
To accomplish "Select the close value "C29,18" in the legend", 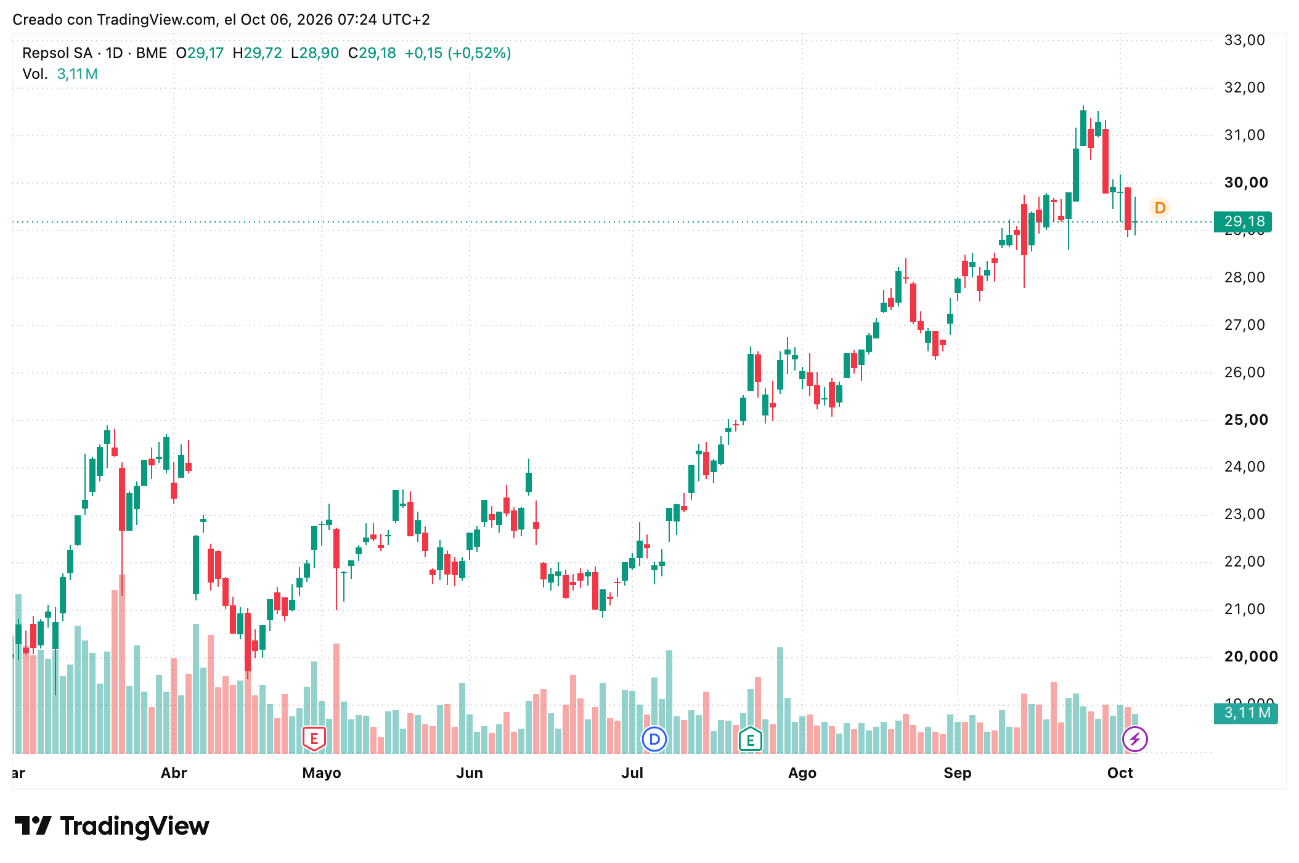I will pyautogui.click(x=372, y=53).
